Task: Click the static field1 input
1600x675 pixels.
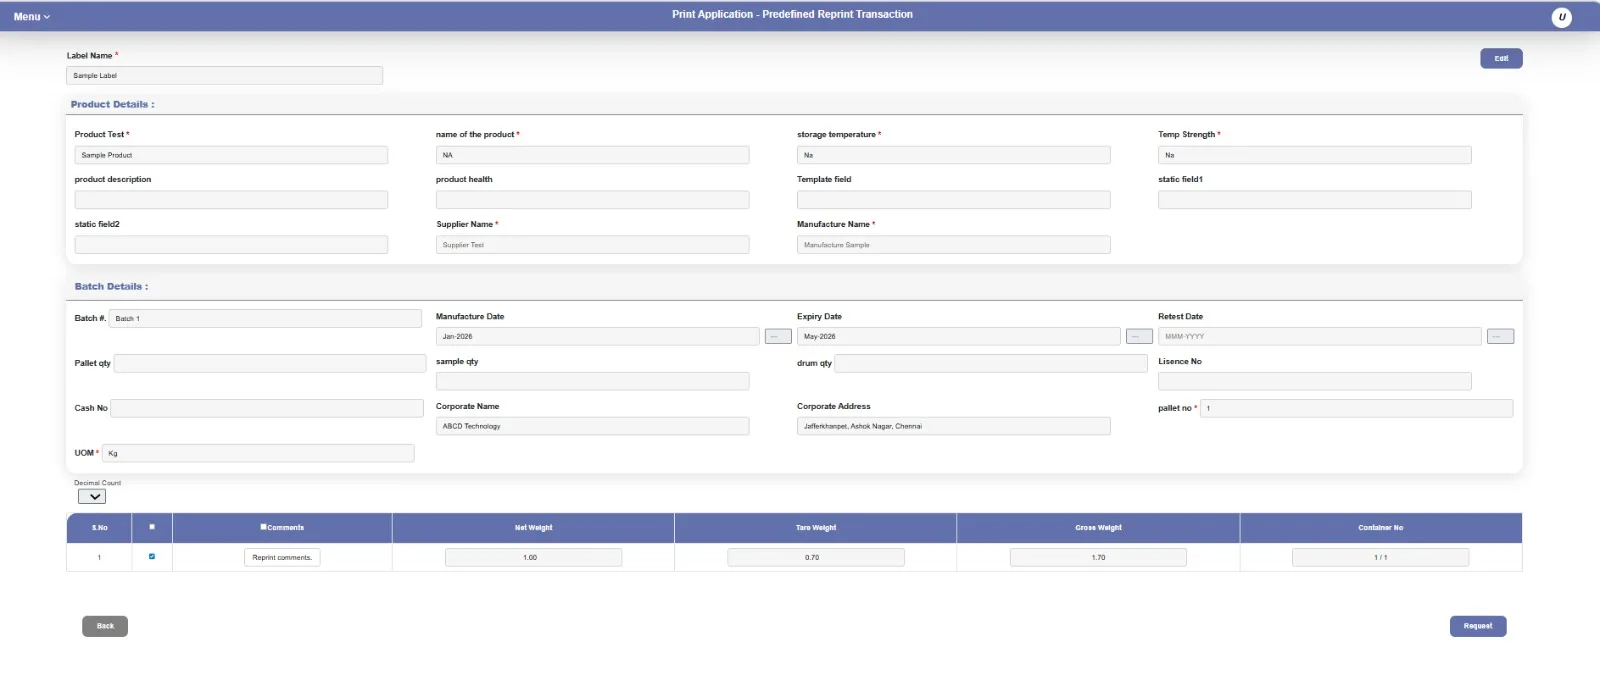Action: [x=1314, y=200]
